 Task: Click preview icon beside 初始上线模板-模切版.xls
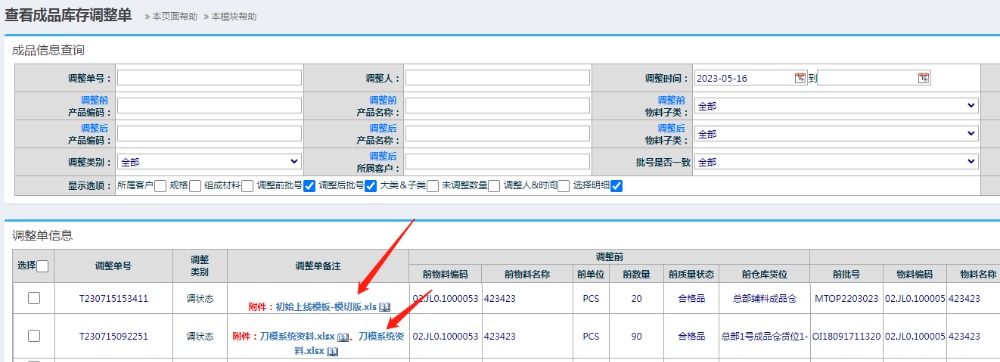point(385,307)
